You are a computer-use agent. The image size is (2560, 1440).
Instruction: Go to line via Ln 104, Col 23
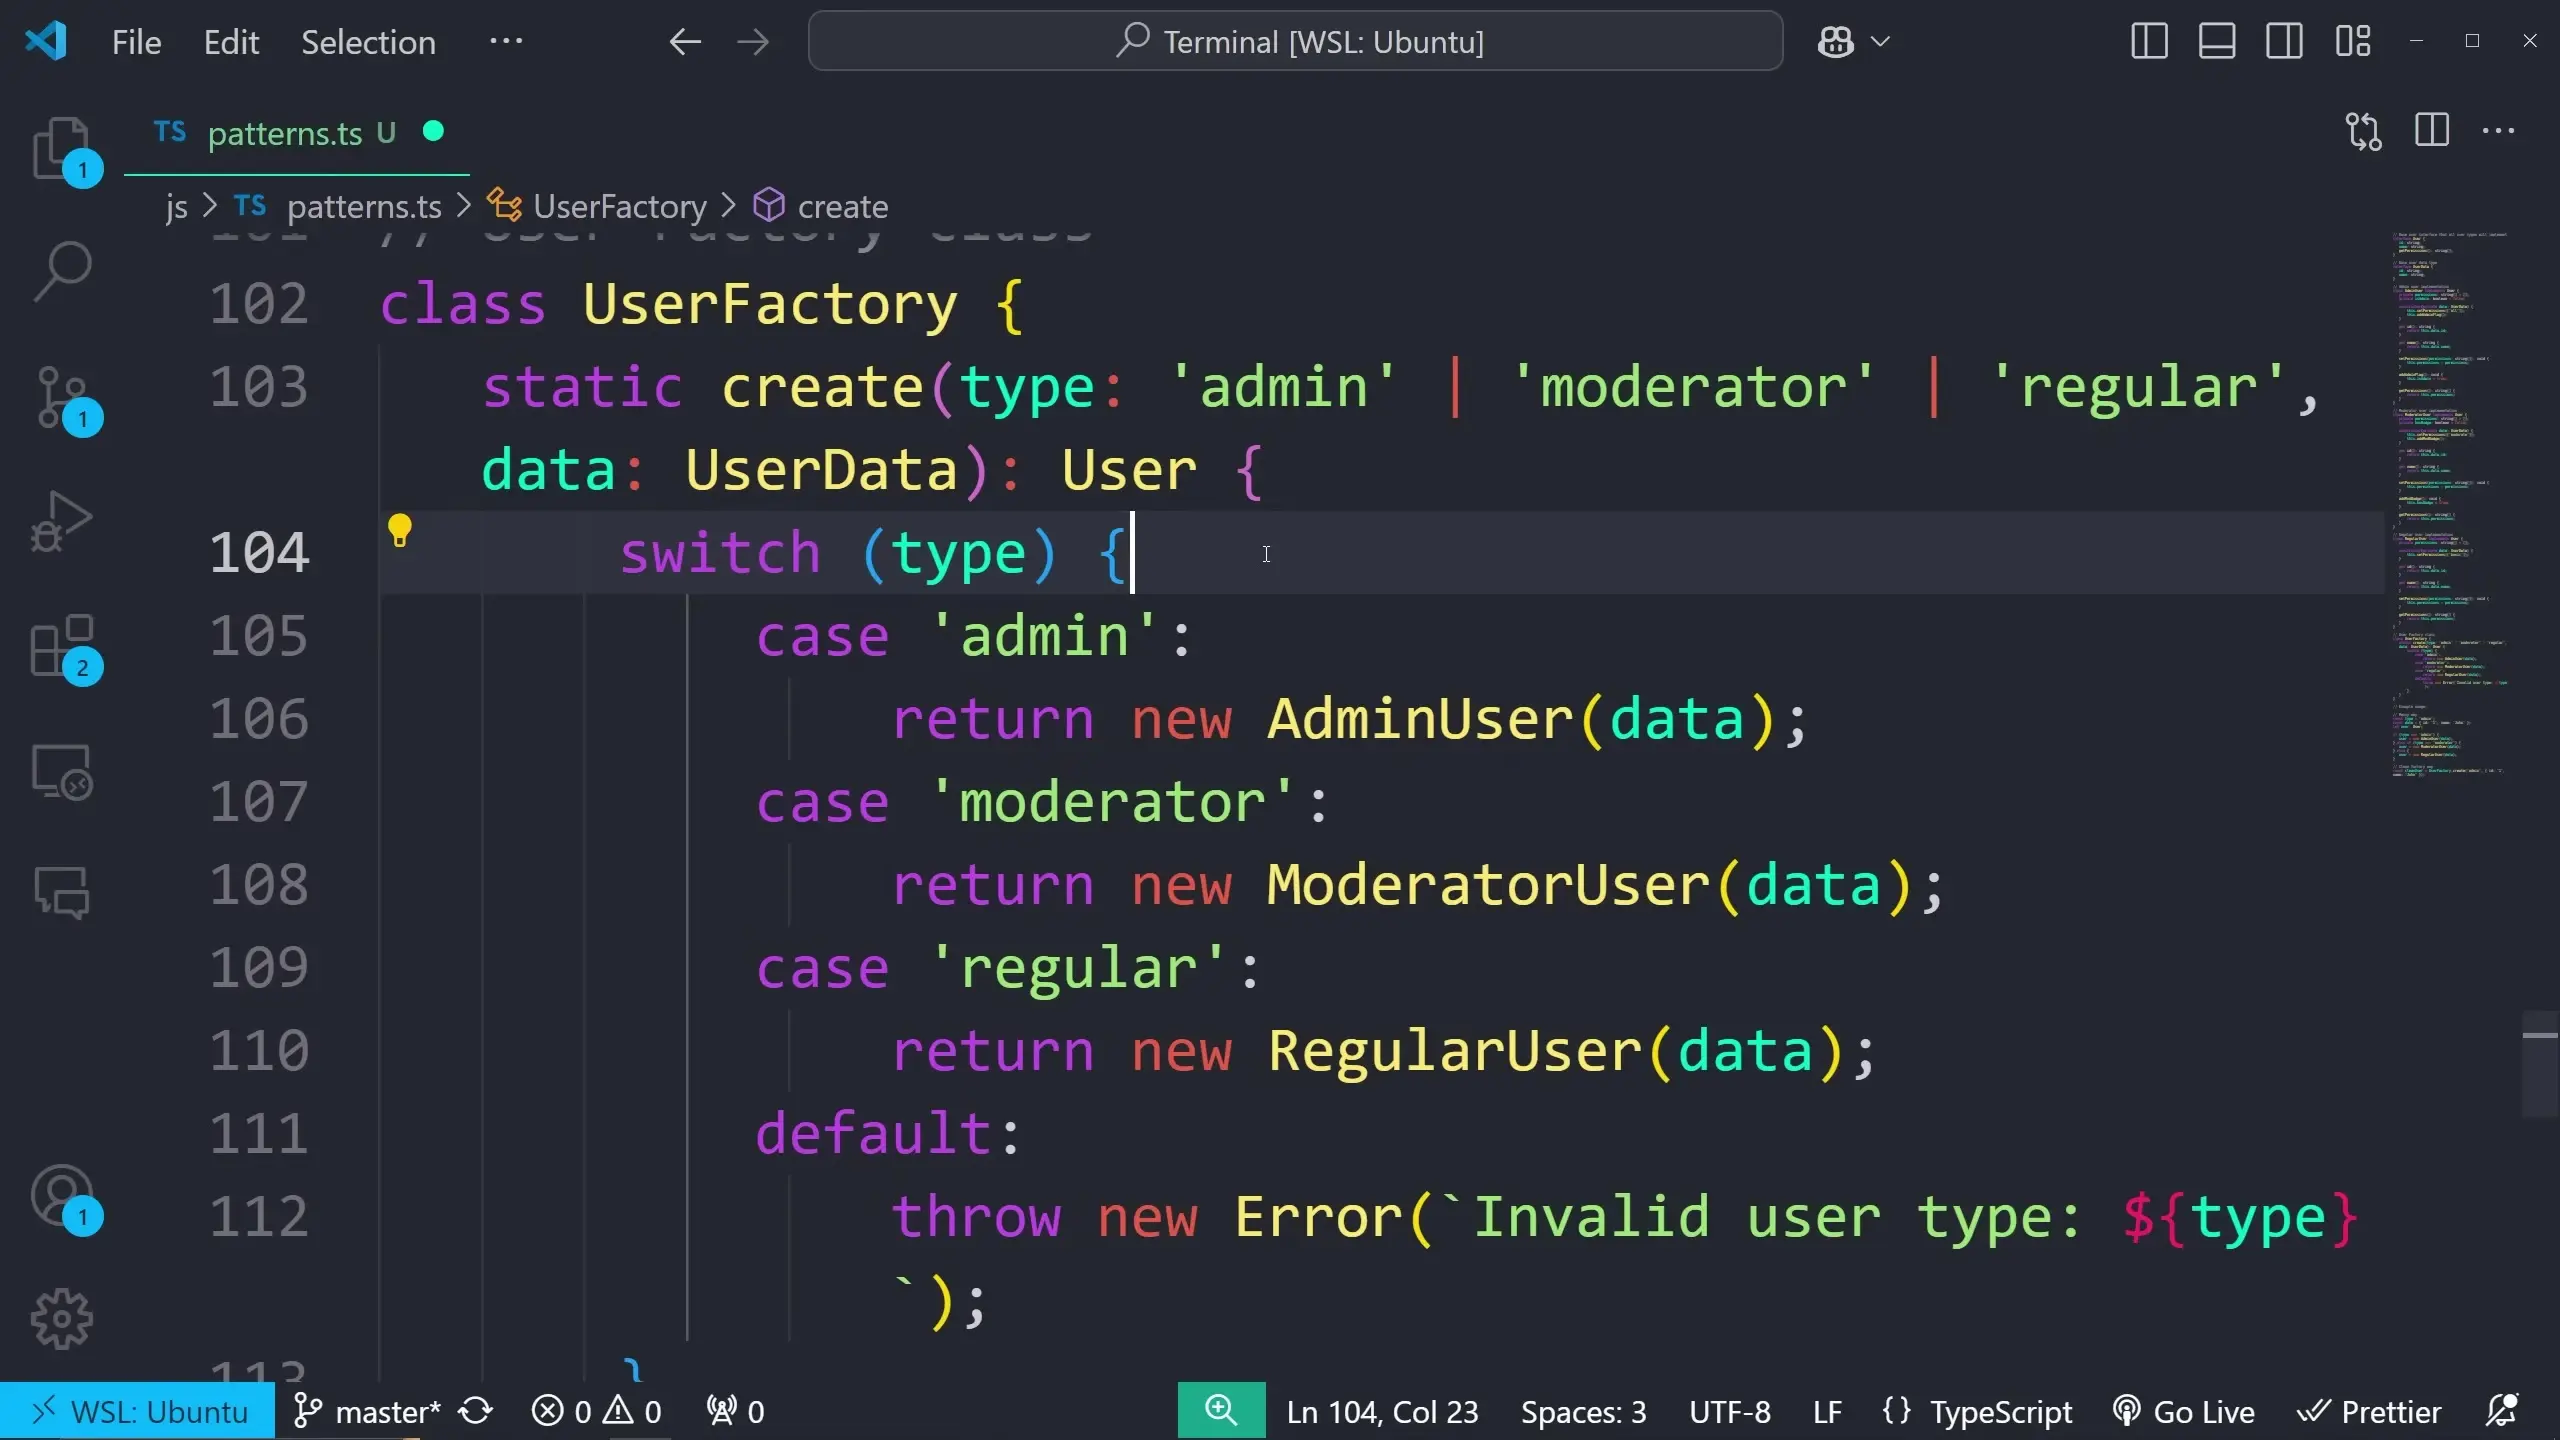pyautogui.click(x=1382, y=1412)
